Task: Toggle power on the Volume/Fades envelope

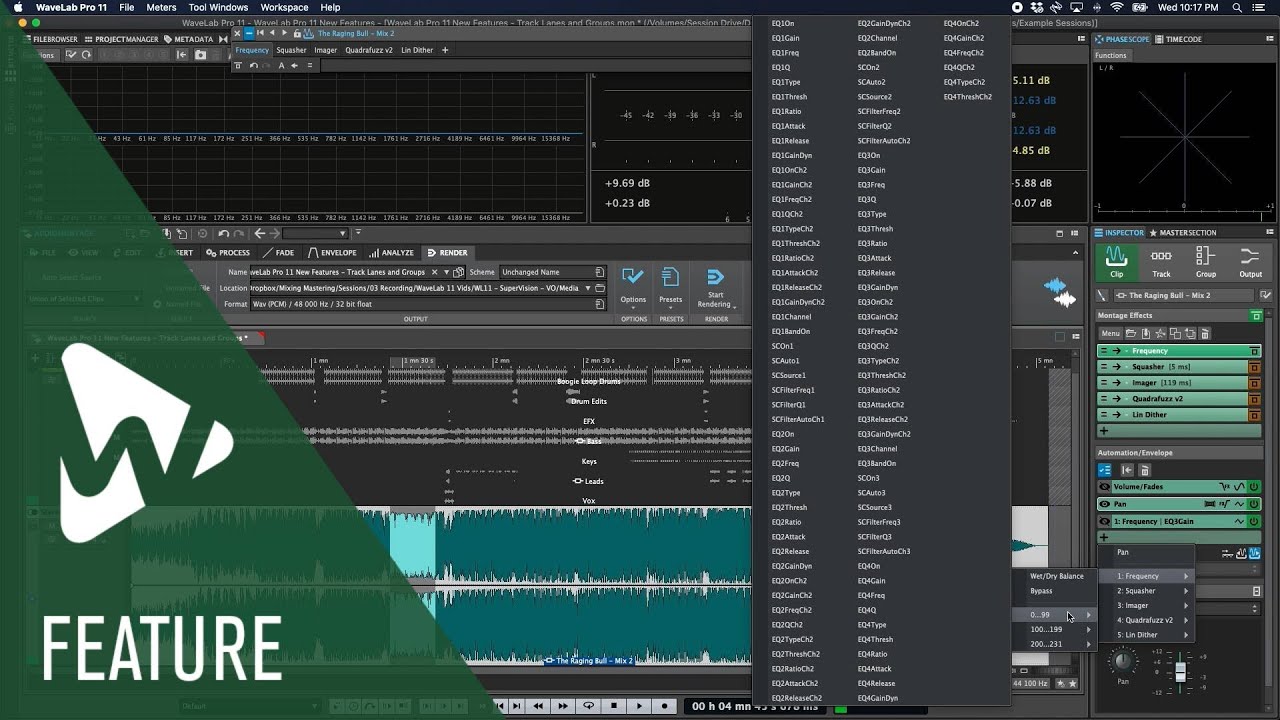Action: pyautogui.click(x=1254, y=487)
